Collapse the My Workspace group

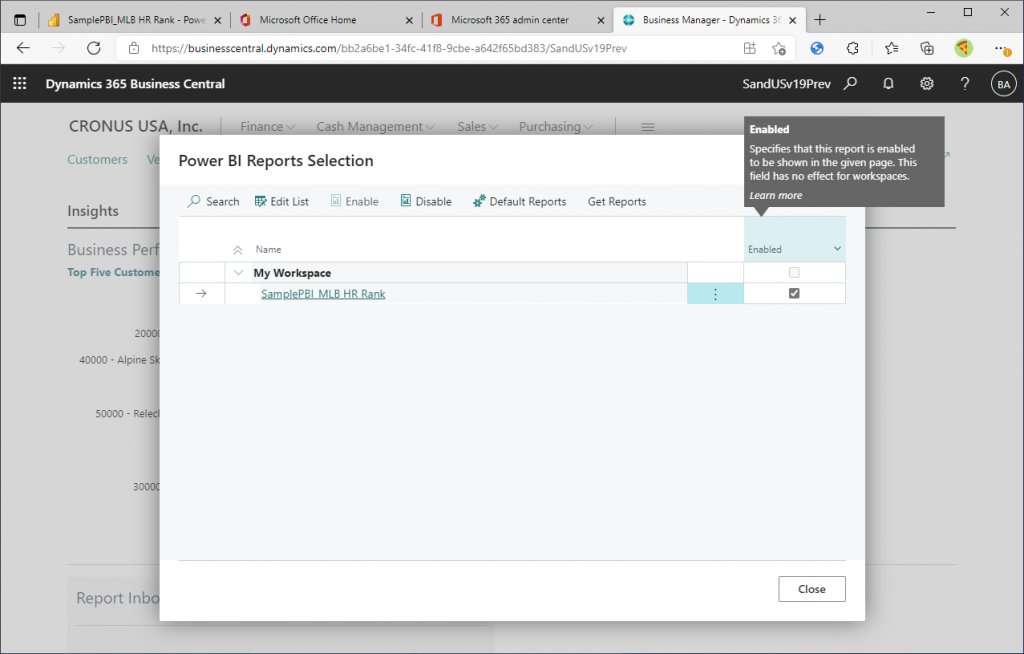(x=238, y=273)
